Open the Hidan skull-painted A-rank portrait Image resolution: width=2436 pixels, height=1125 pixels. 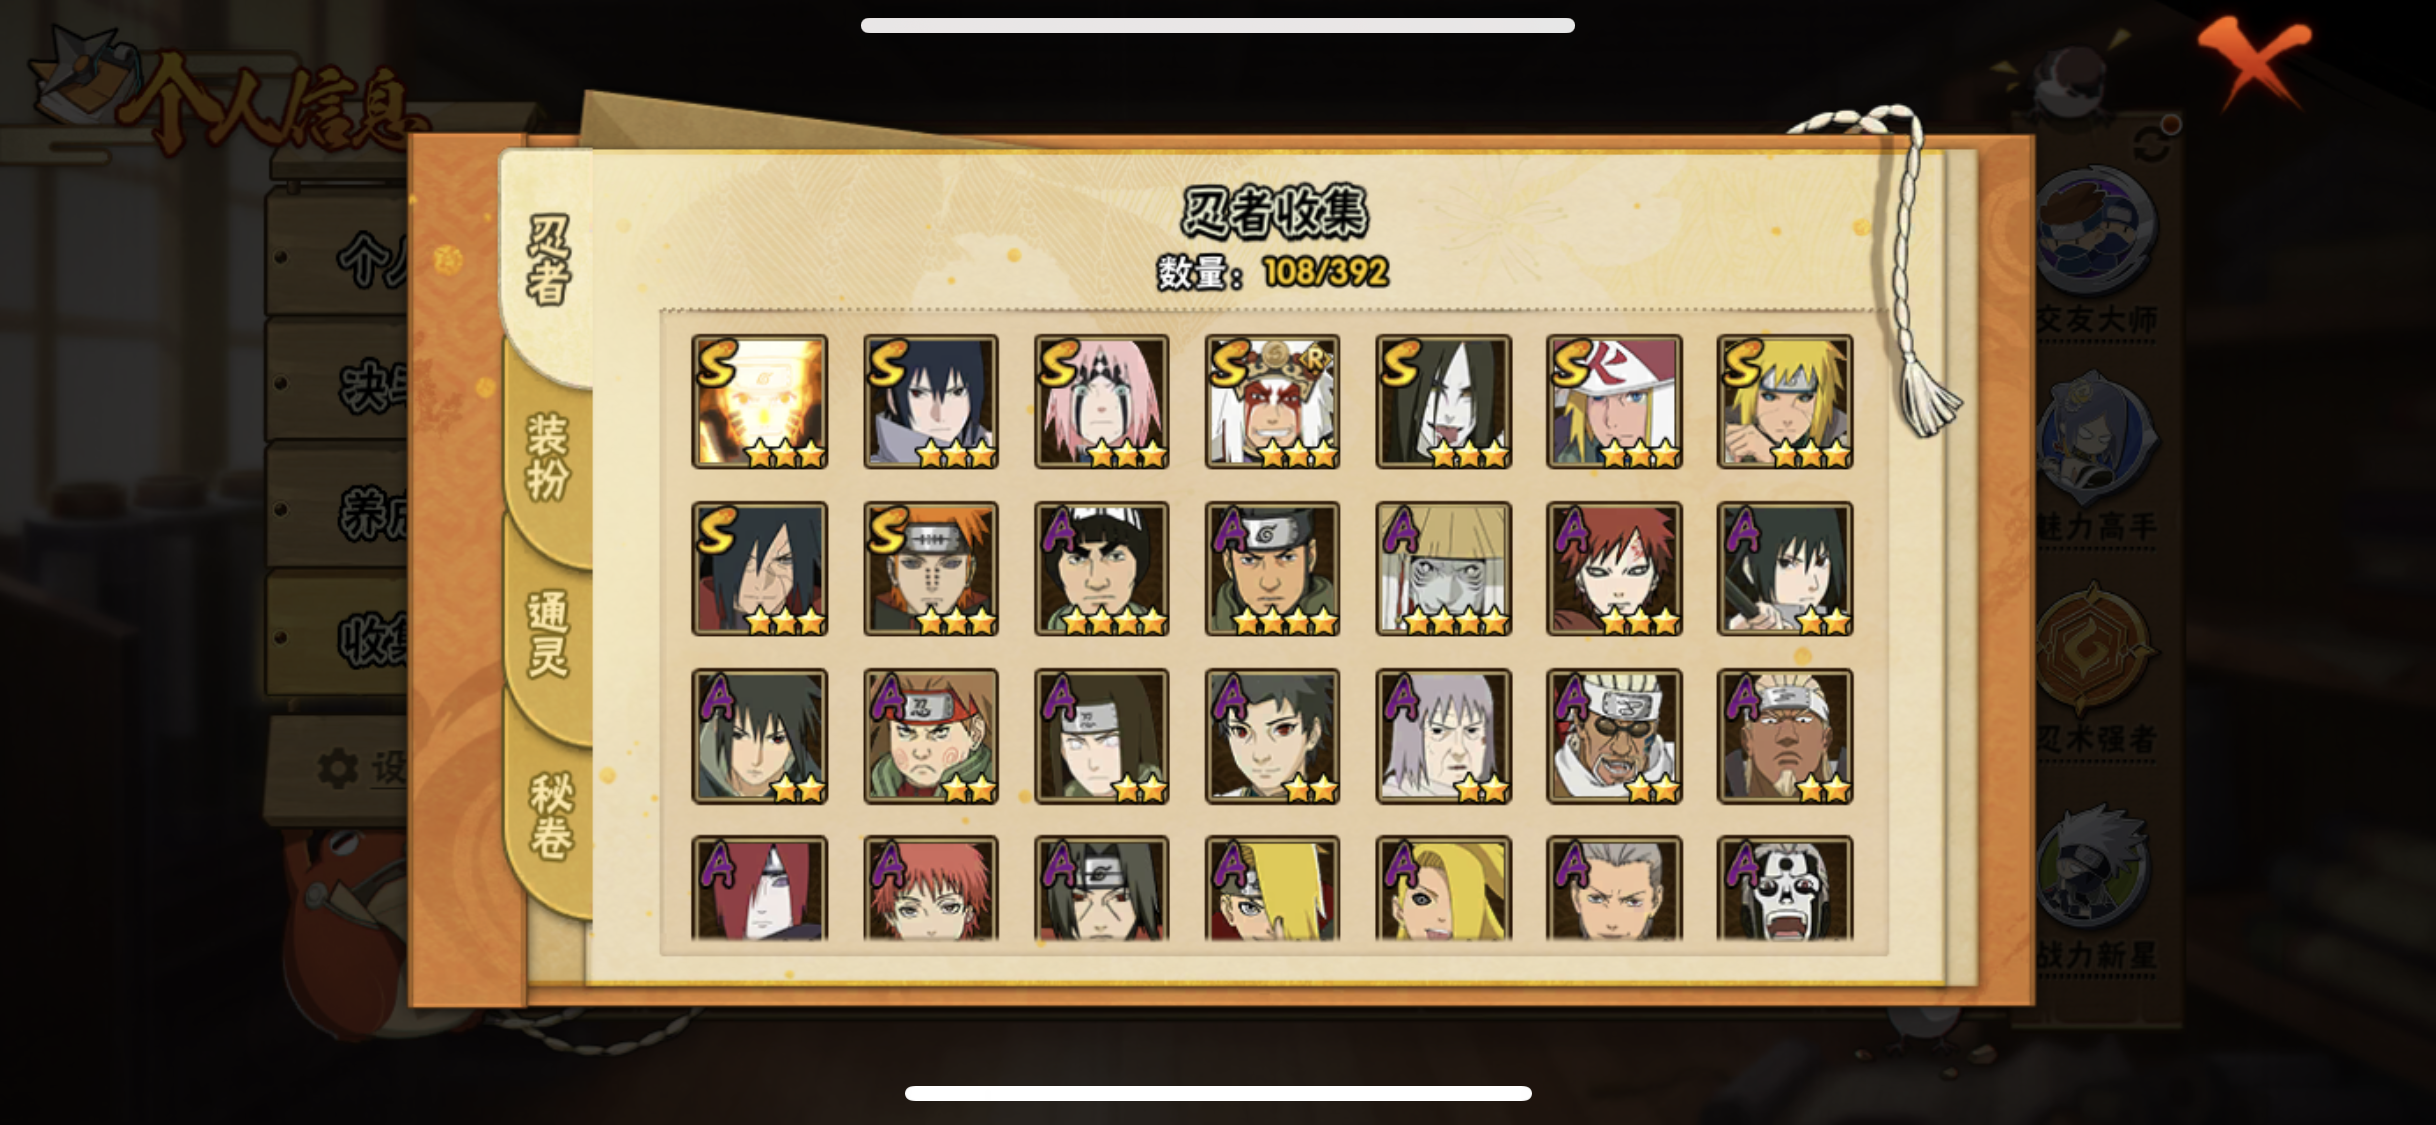[x=1785, y=888]
